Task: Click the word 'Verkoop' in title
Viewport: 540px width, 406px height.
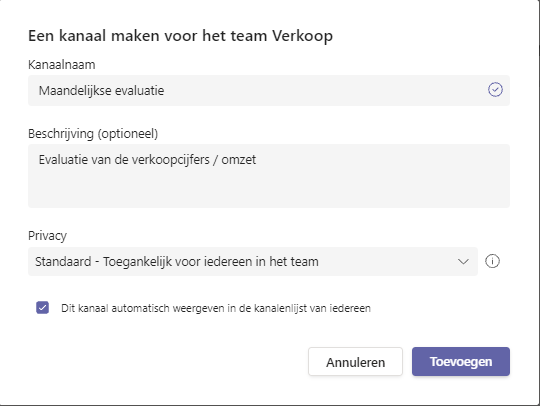Action: 302,37
